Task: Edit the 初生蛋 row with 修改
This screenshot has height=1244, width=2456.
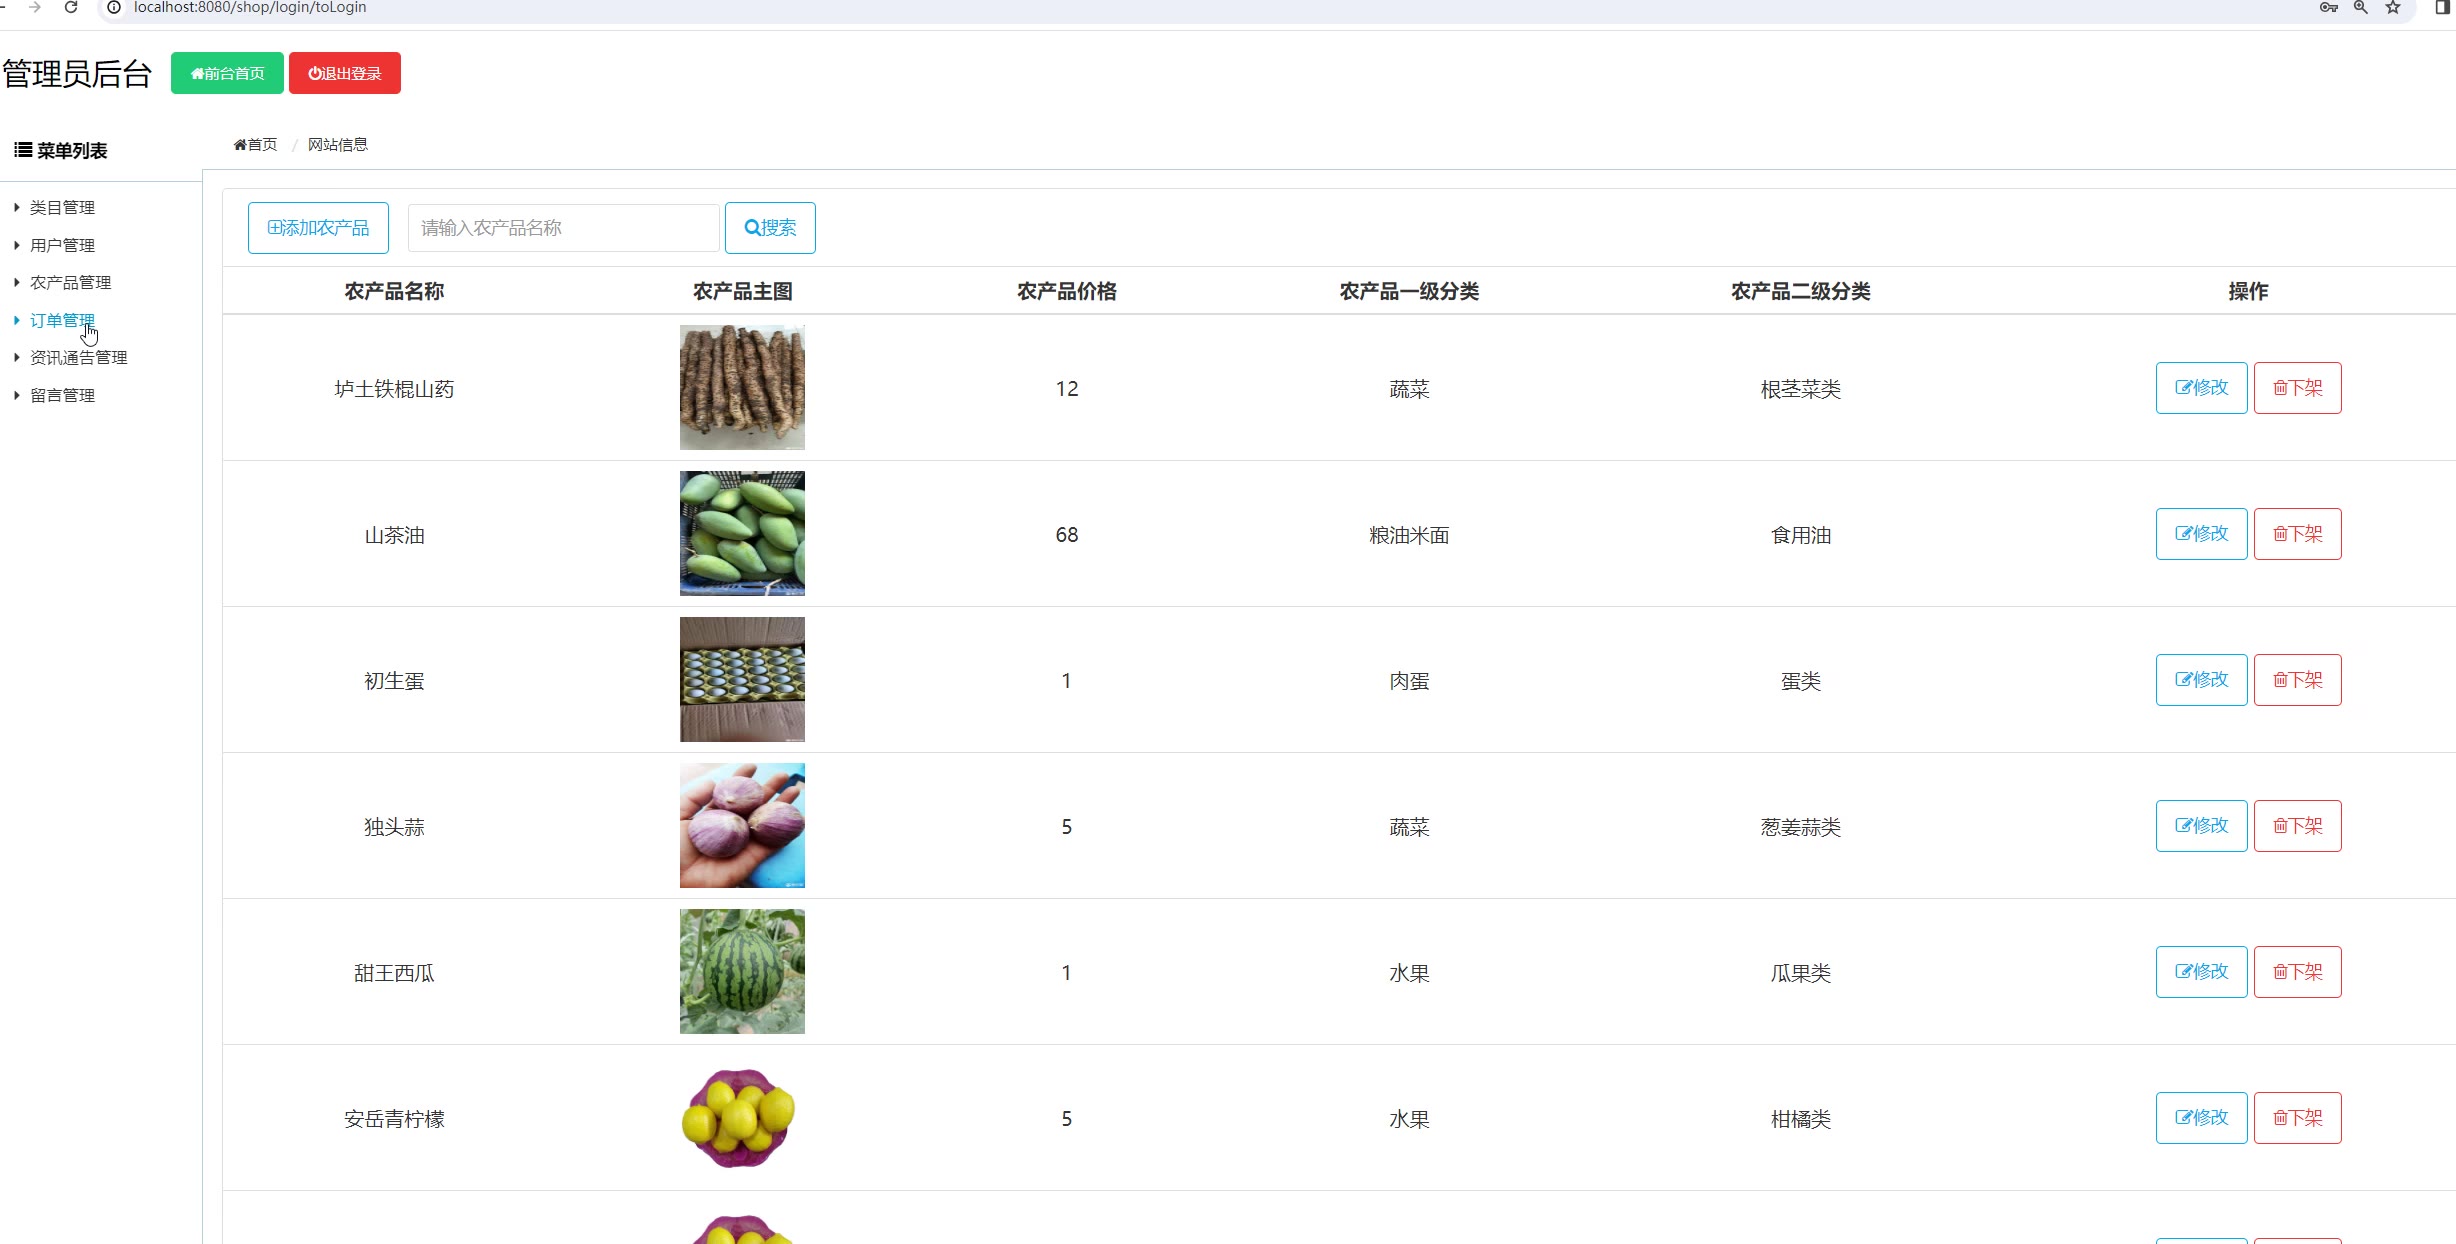Action: pos(2201,680)
